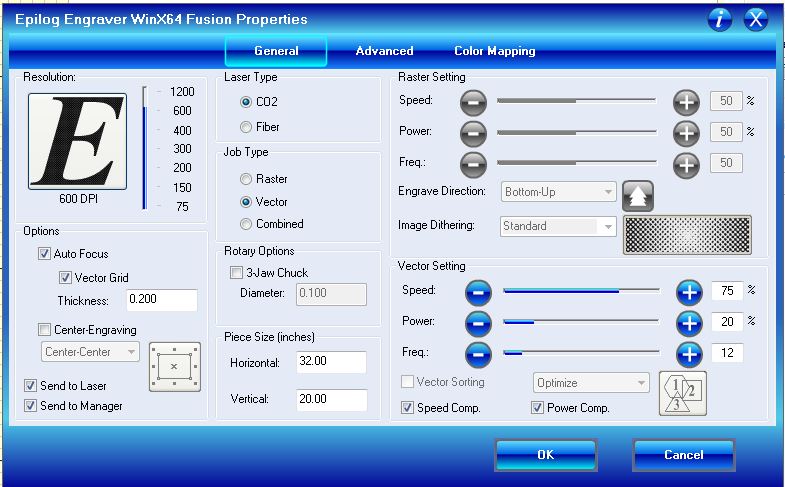Click the engrave direction arrow icon
Screen dimensions: 785x487
click(638, 196)
